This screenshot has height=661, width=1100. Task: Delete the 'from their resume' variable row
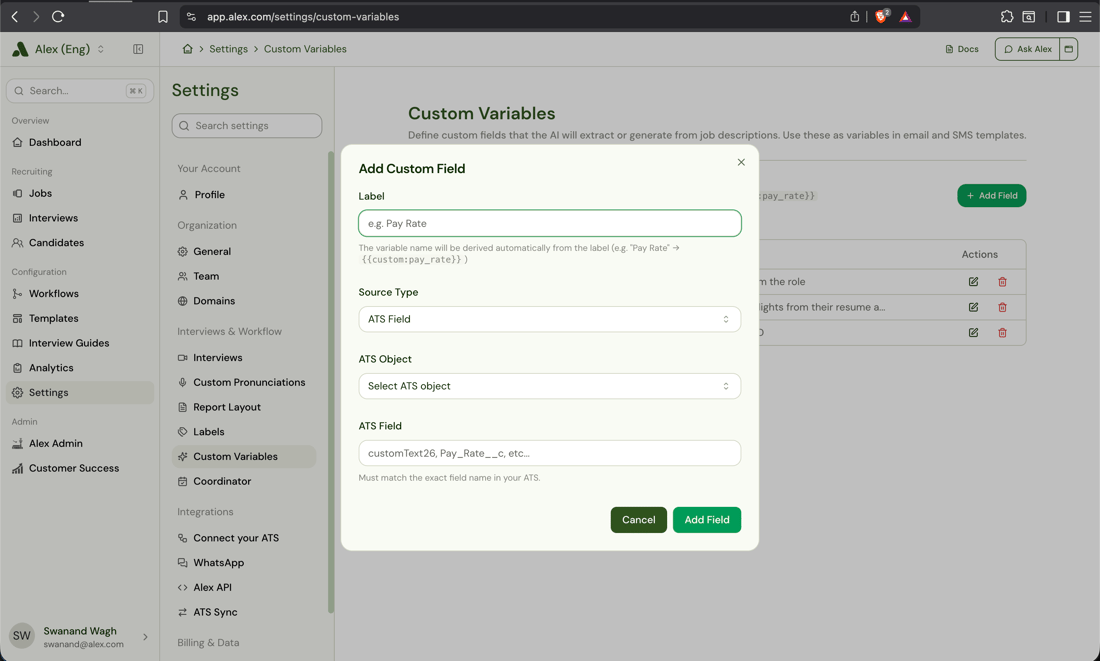click(1002, 307)
